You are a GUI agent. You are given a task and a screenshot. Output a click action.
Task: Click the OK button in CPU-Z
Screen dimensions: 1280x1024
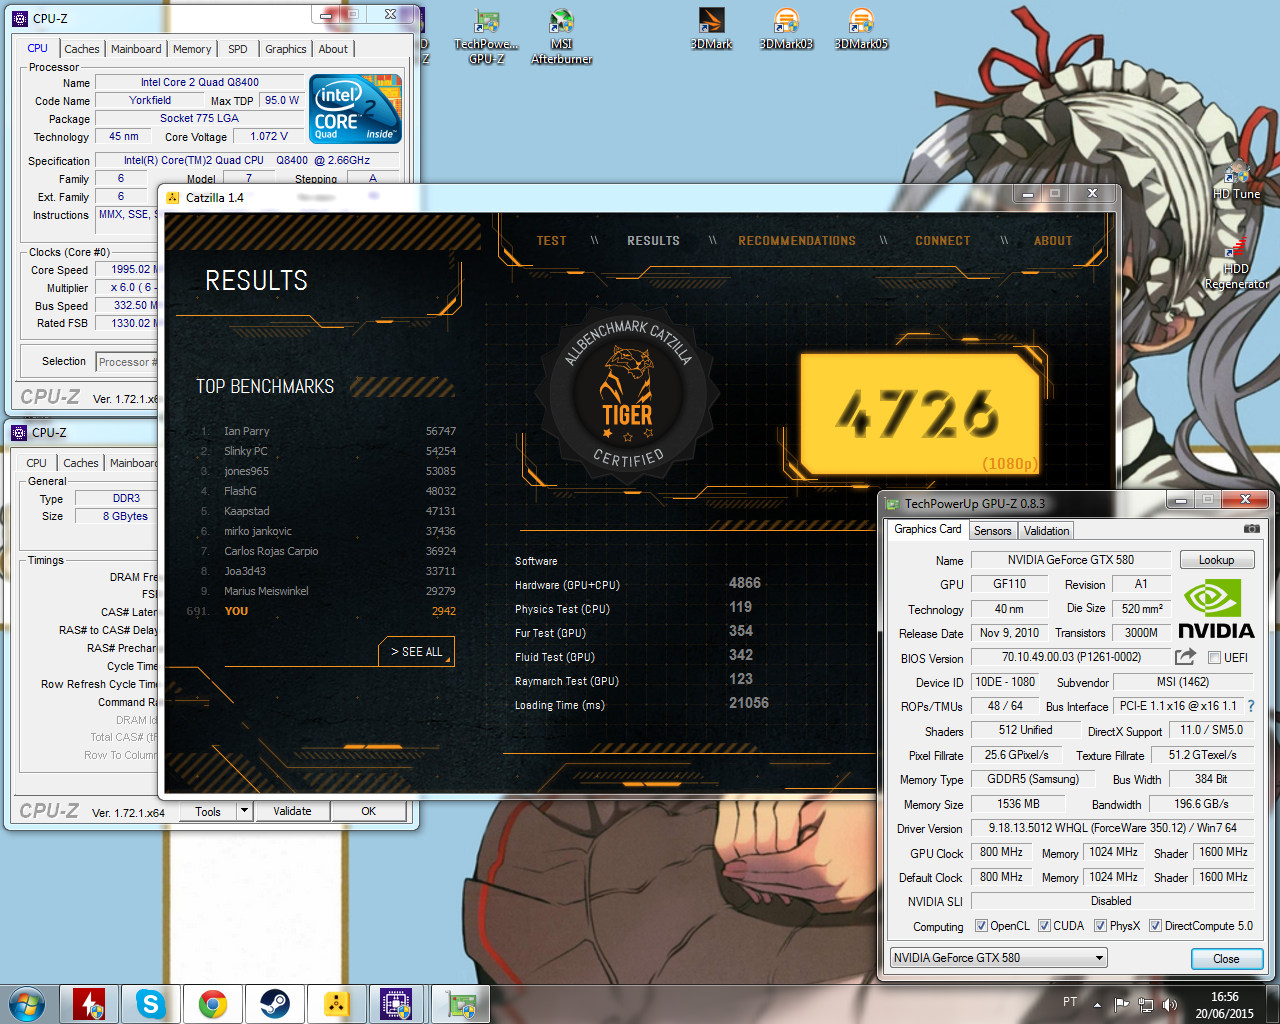[x=369, y=811]
